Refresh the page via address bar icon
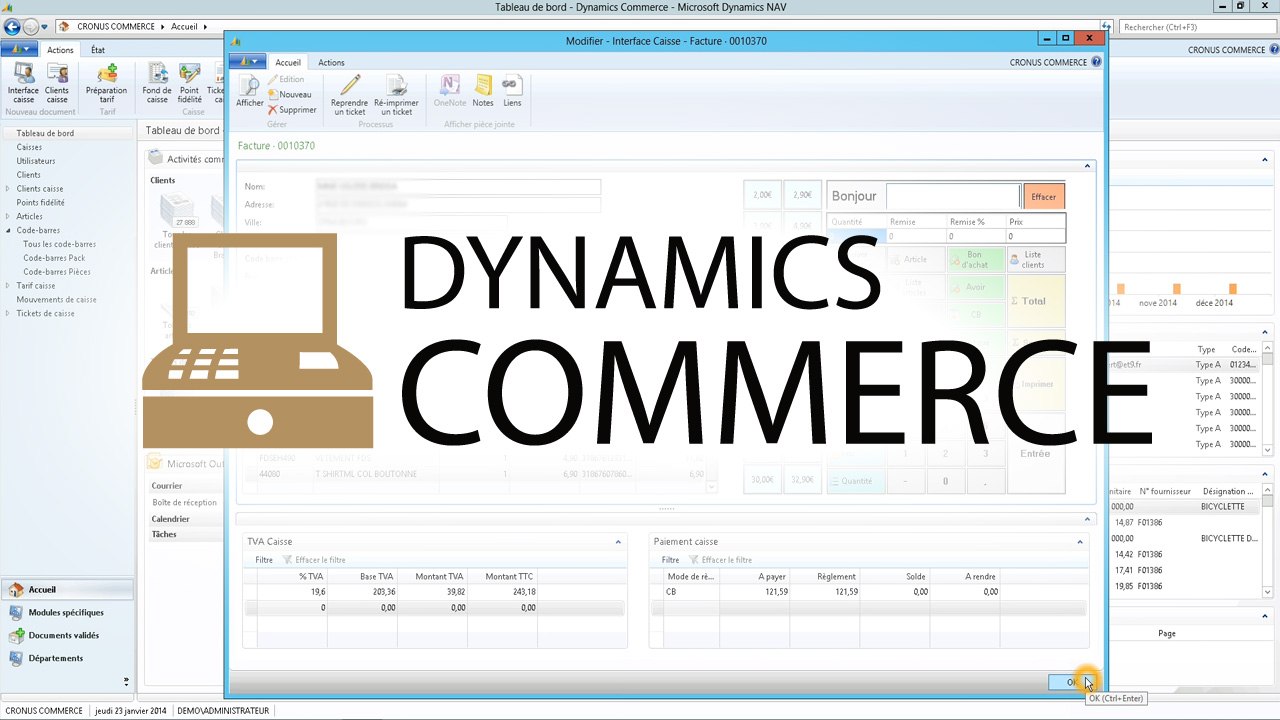Image resolution: width=1280 pixels, height=720 pixels. tap(1107, 27)
